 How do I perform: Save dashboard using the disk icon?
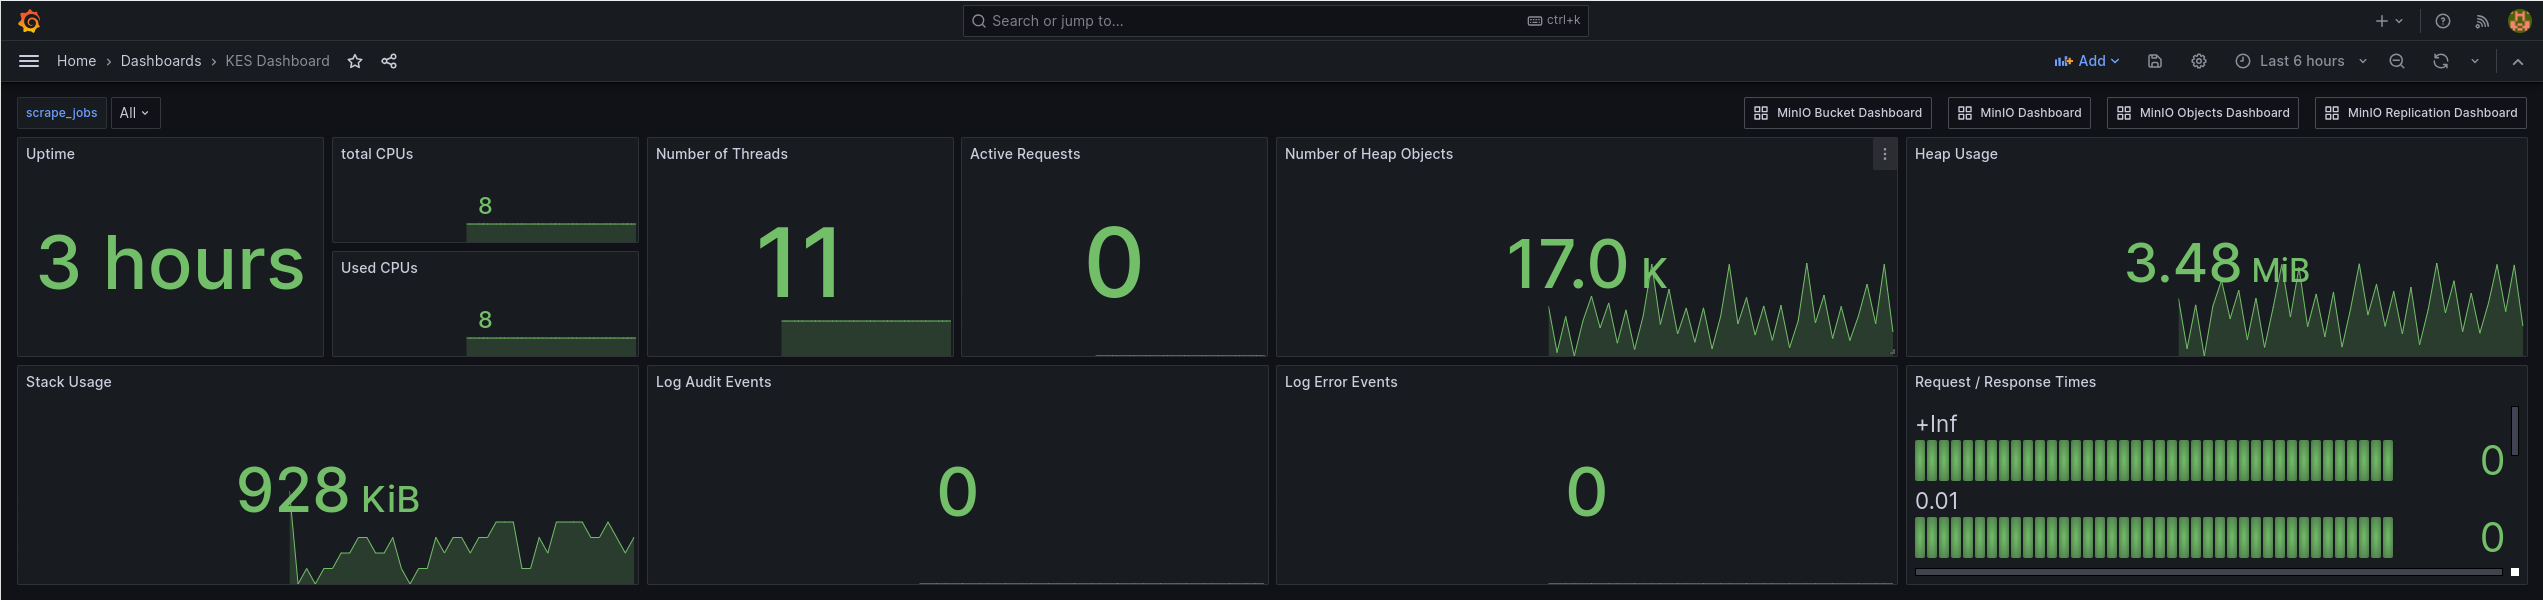pyautogui.click(x=2155, y=61)
